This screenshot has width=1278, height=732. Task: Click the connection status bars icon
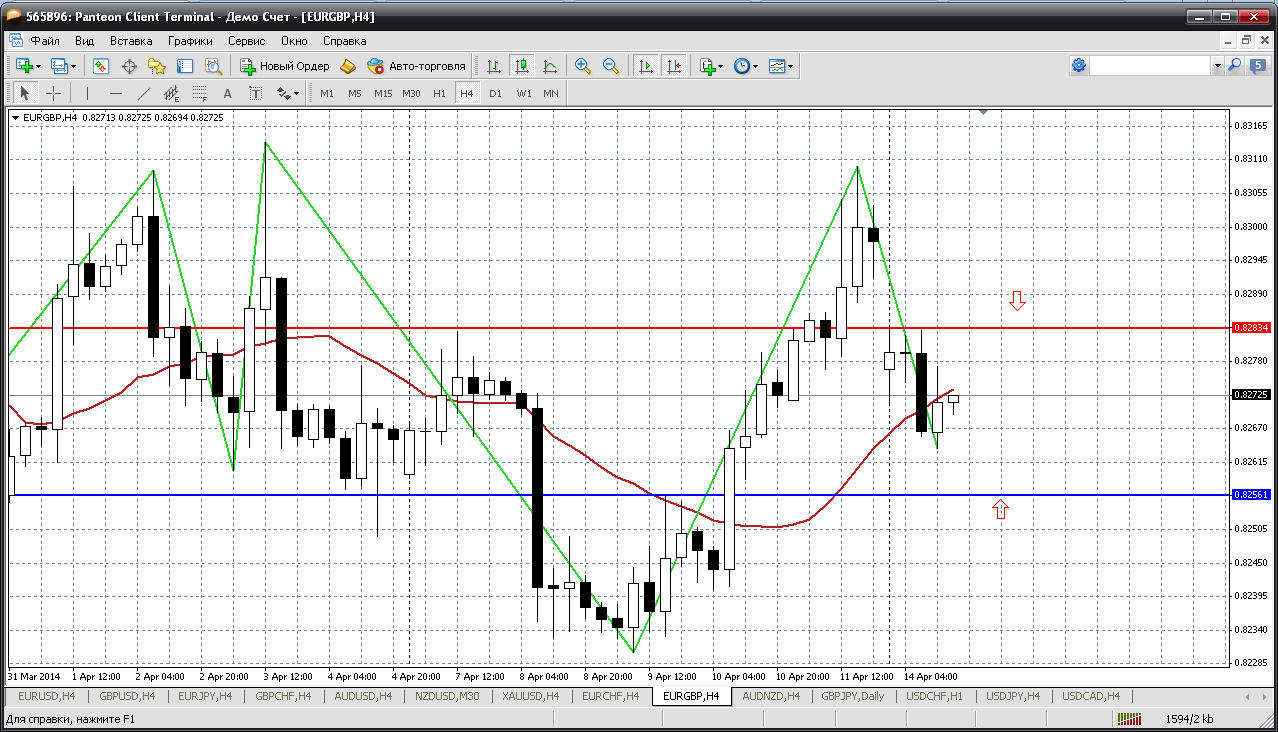1129,719
